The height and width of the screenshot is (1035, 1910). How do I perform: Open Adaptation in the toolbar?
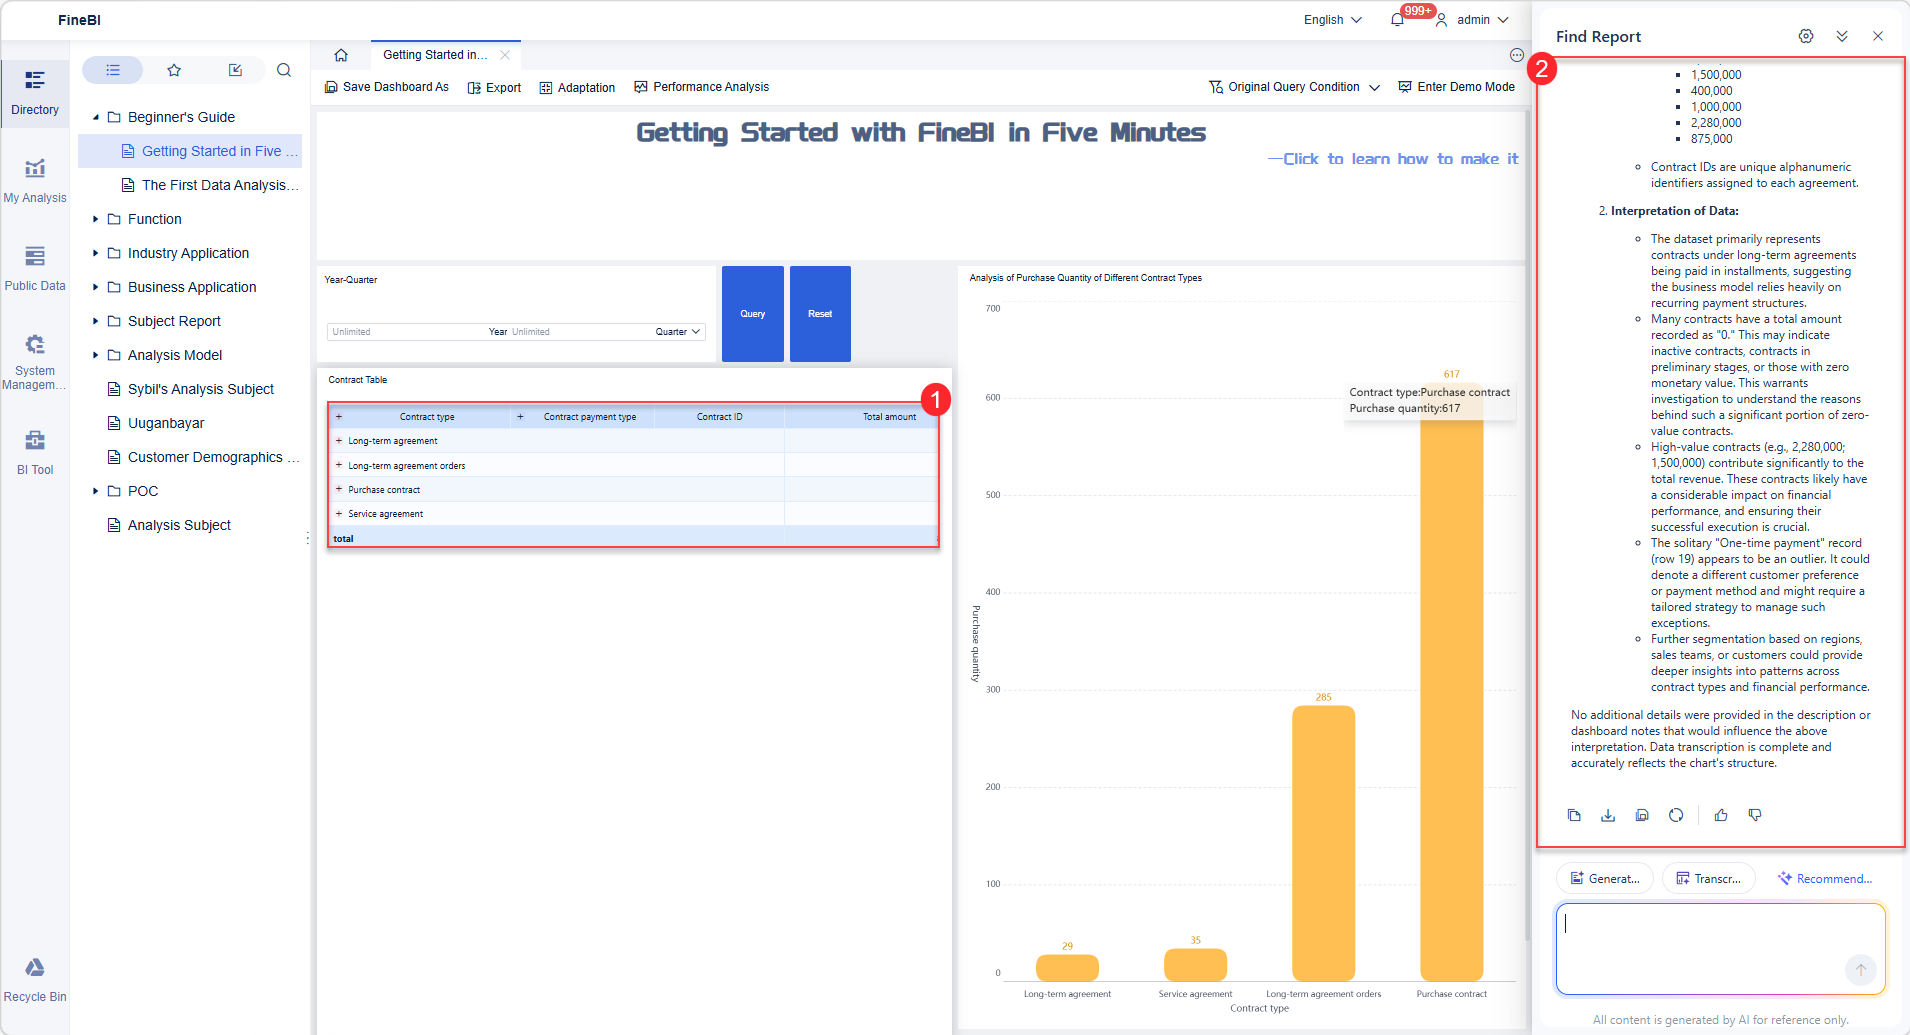[577, 87]
